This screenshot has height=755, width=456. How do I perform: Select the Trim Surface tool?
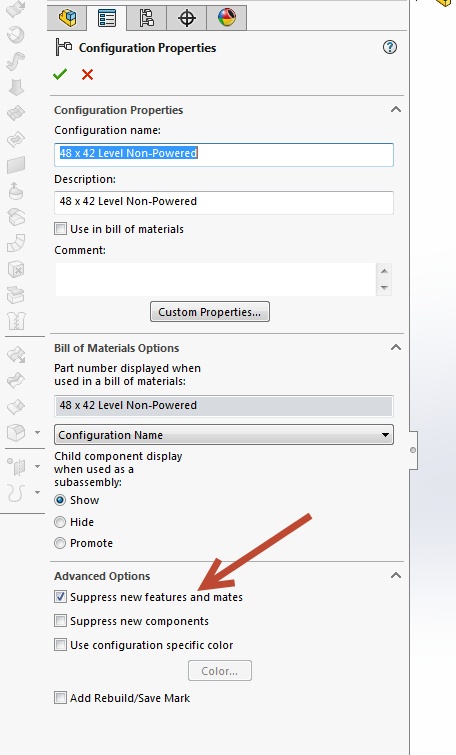(x=16, y=381)
